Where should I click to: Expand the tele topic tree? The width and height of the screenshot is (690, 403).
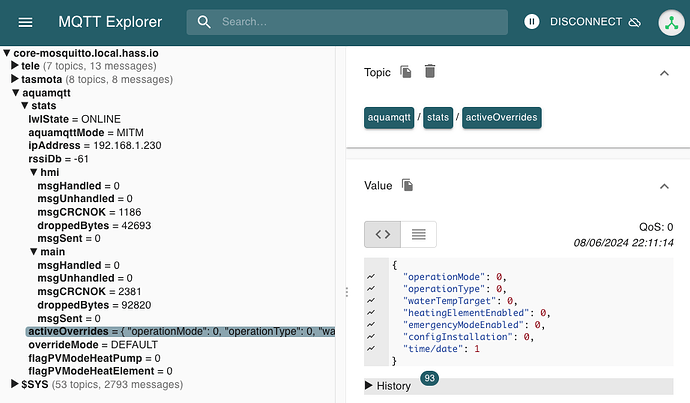15,66
